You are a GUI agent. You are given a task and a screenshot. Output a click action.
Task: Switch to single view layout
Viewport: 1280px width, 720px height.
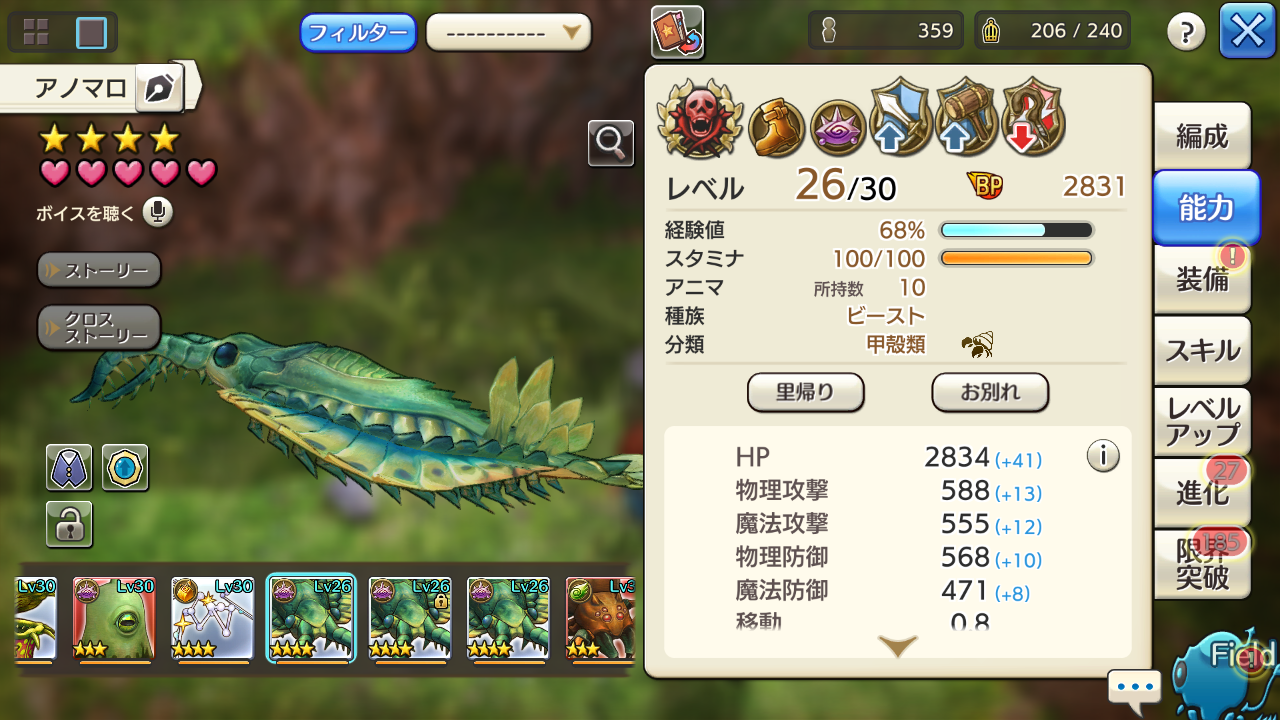(91, 33)
